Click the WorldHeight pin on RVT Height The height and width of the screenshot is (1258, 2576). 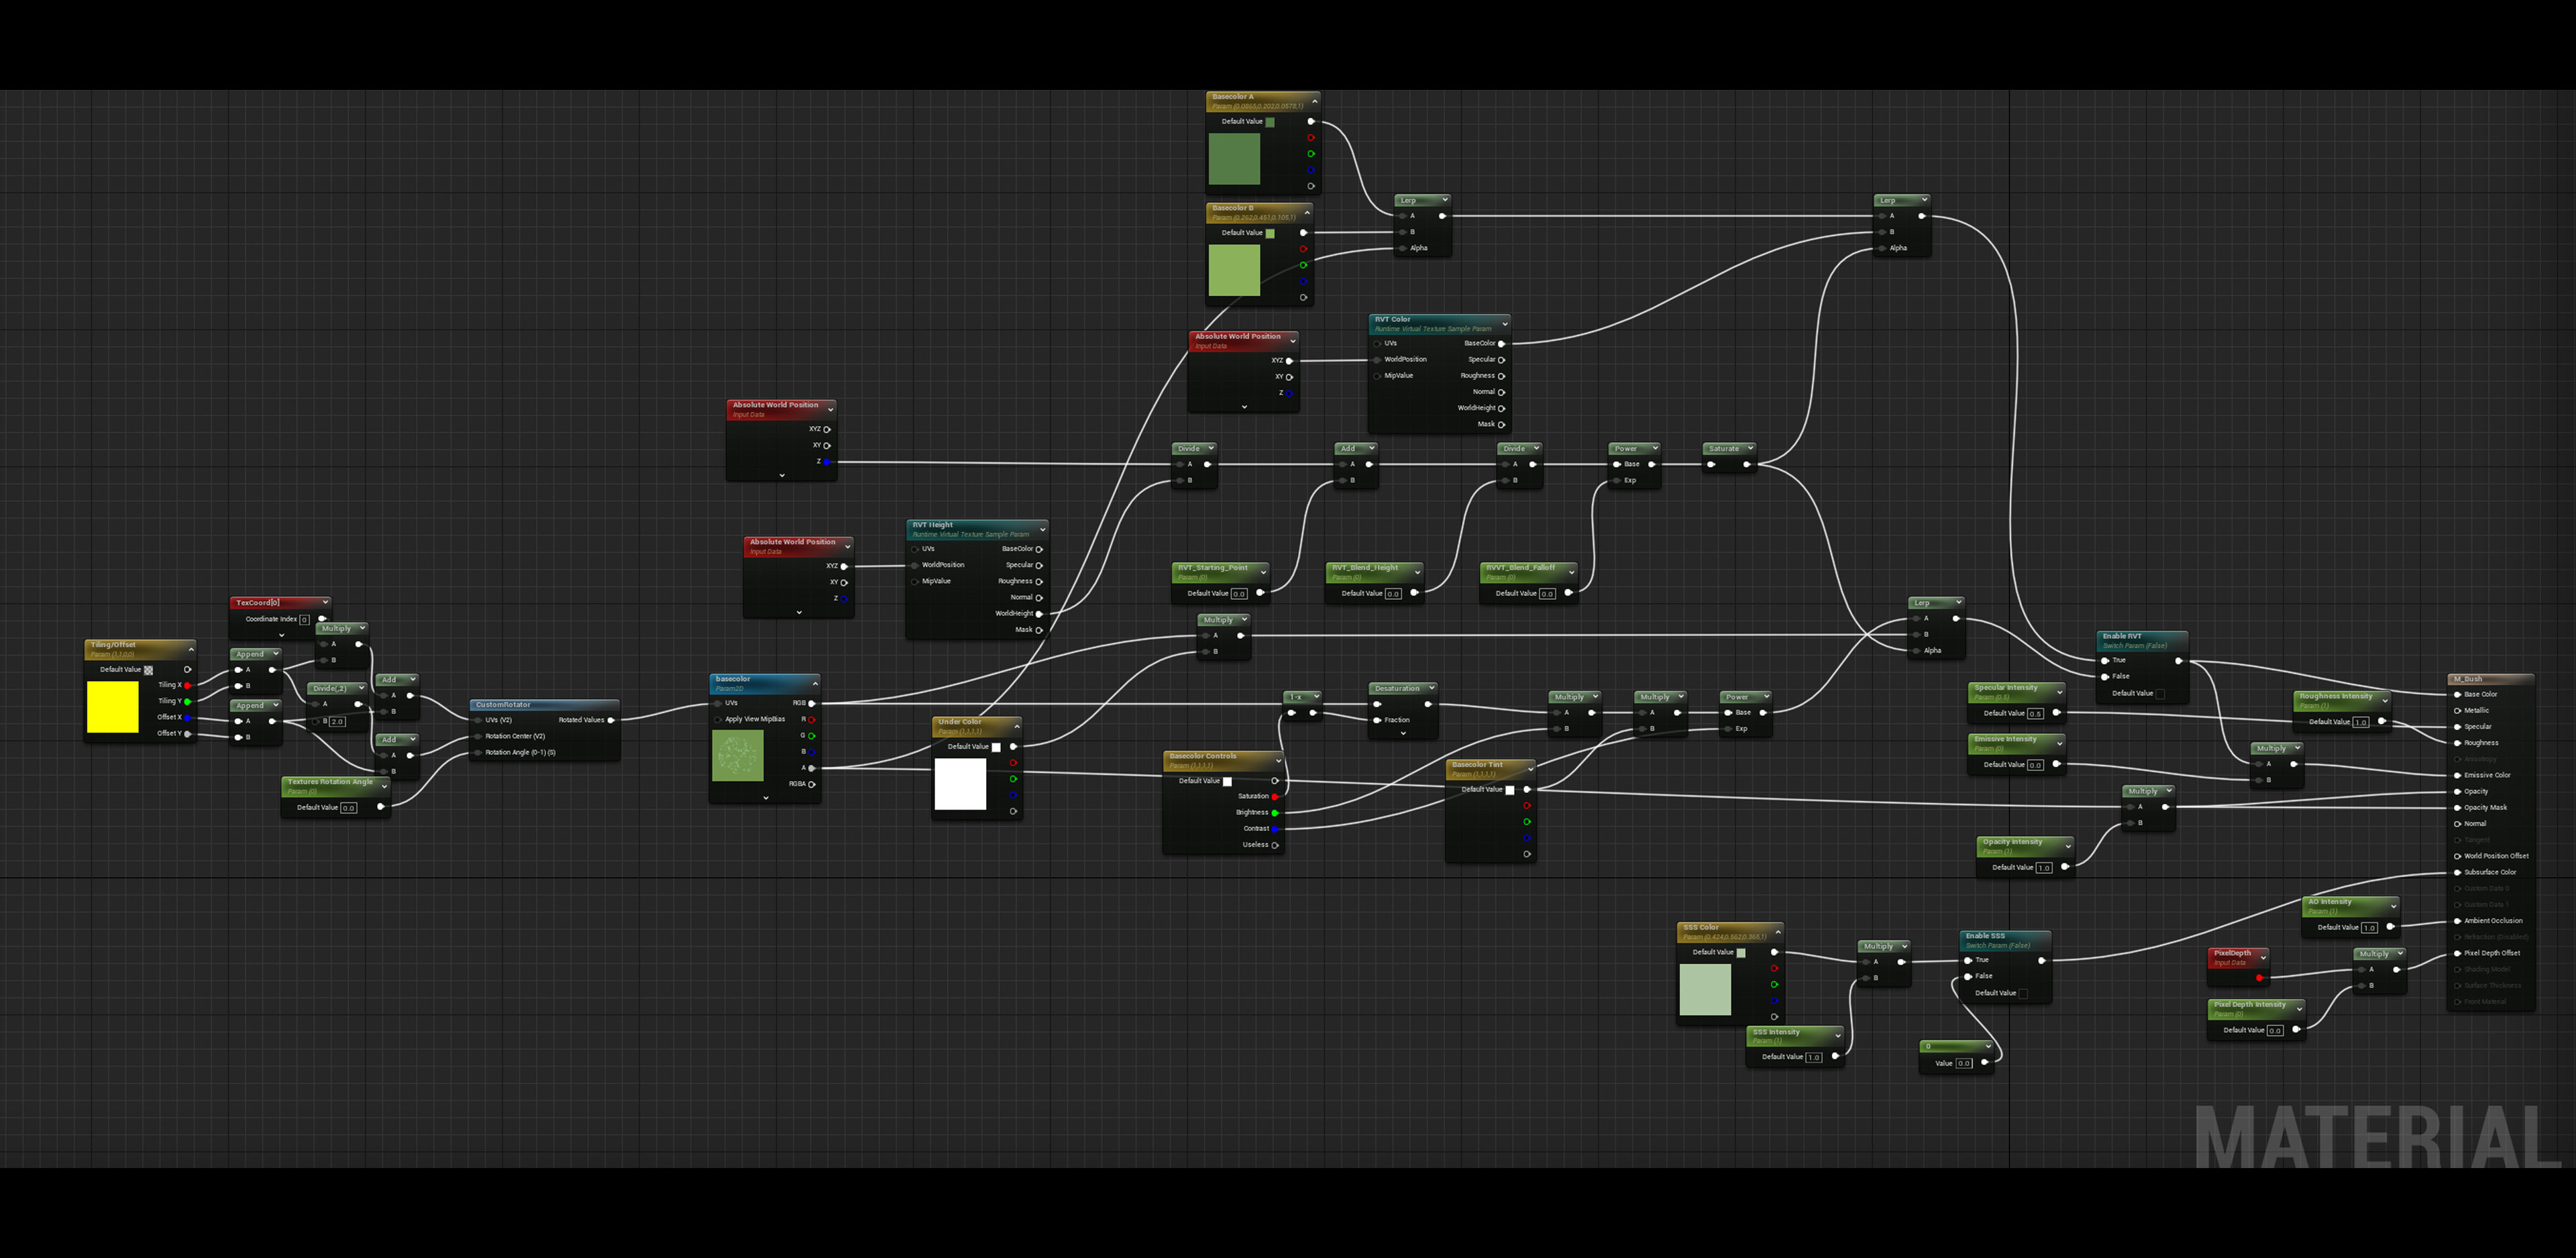[1039, 614]
